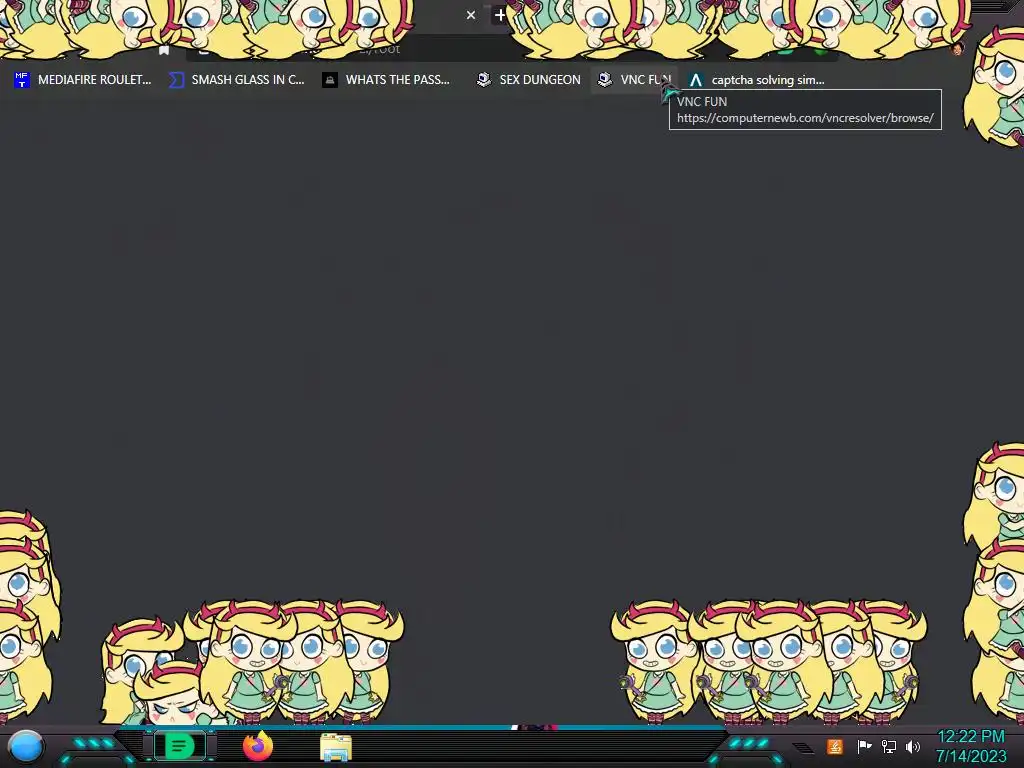
Task: Open a new browser tab with plus button
Action: tap(500, 15)
